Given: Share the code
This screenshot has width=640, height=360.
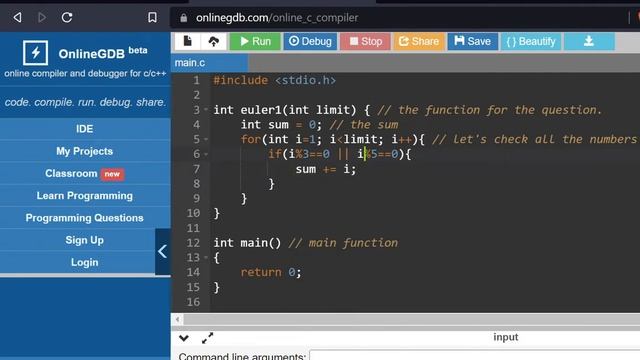Looking at the screenshot, I should pyautogui.click(x=419, y=41).
